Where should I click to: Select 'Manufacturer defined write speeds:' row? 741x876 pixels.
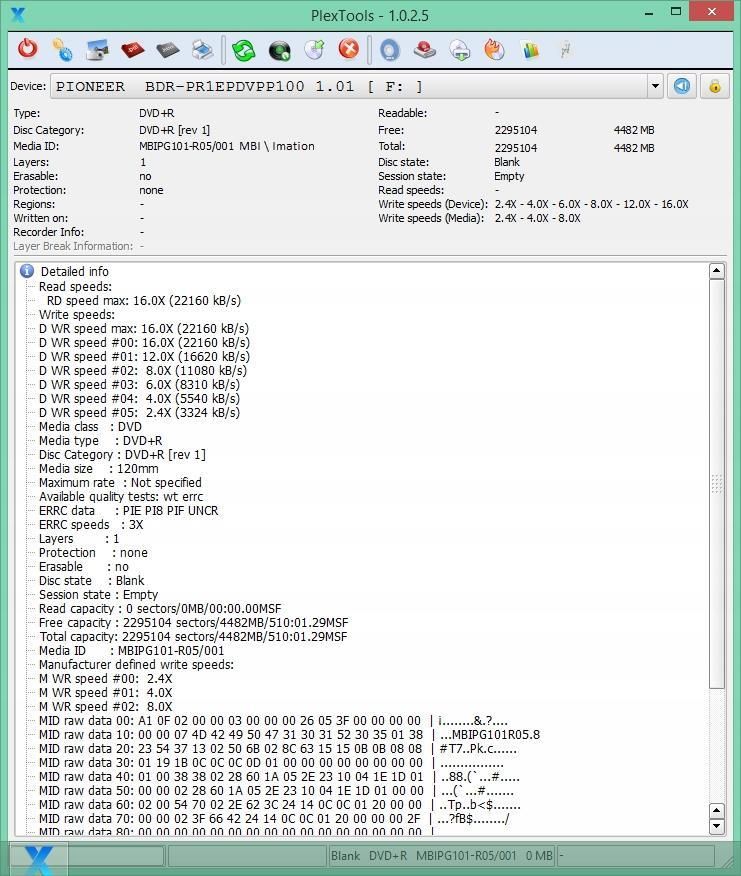click(136, 664)
